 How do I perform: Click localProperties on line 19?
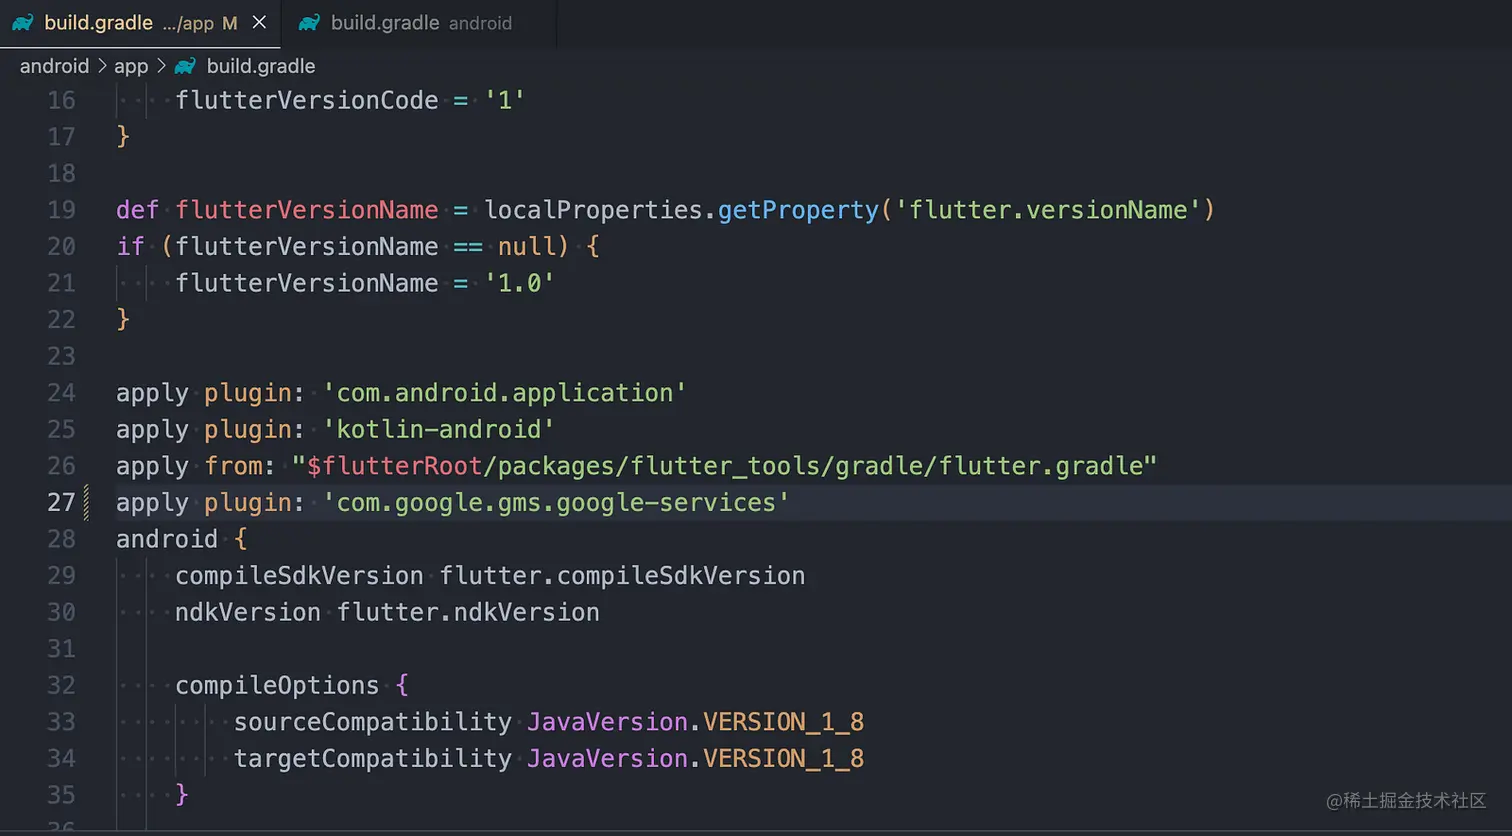pos(594,209)
